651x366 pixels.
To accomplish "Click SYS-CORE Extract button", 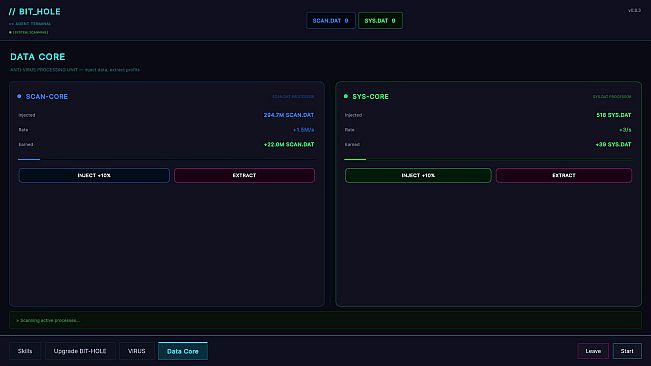I will pos(564,175).
